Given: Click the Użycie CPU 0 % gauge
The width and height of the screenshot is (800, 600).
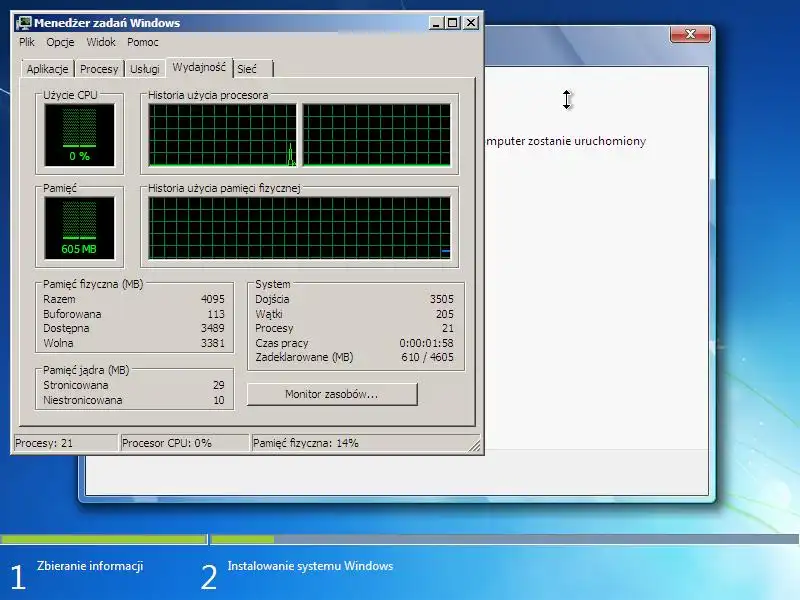Looking at the screenshot, I should (x=80, y=135).
